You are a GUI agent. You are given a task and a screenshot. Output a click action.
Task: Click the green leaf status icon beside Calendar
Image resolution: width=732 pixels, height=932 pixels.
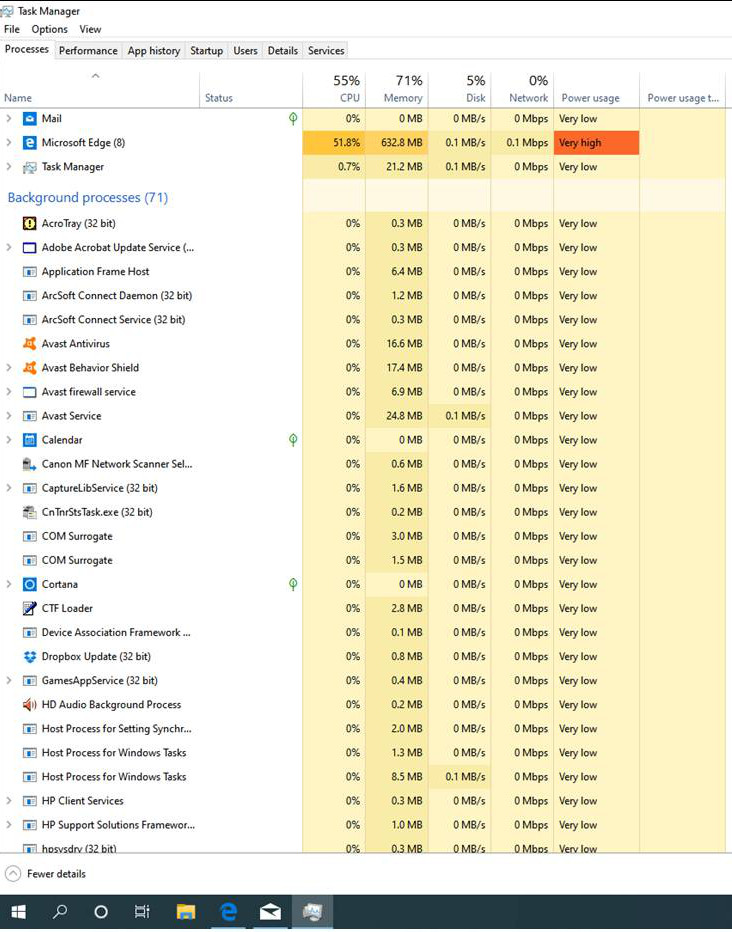tap(293, 440)
